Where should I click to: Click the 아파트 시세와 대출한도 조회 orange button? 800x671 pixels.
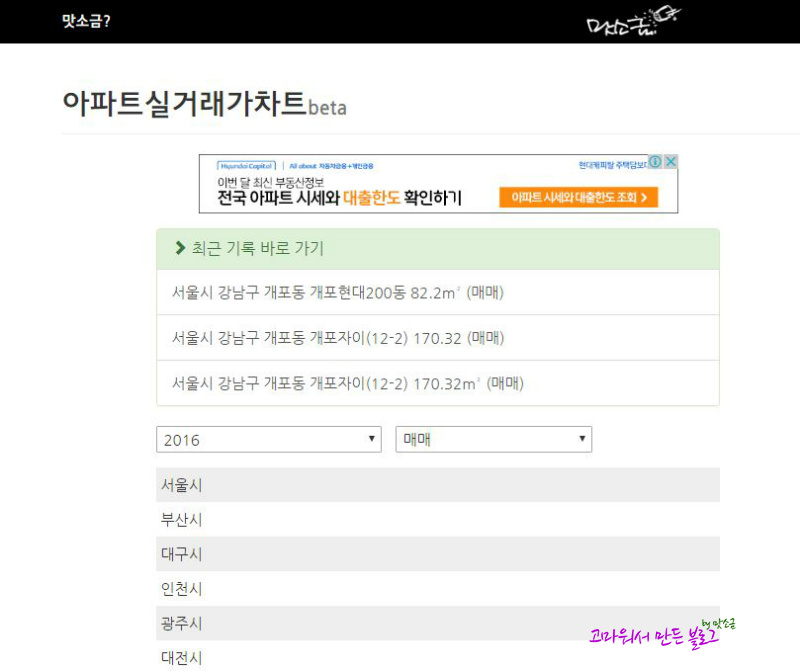[579, 197]
